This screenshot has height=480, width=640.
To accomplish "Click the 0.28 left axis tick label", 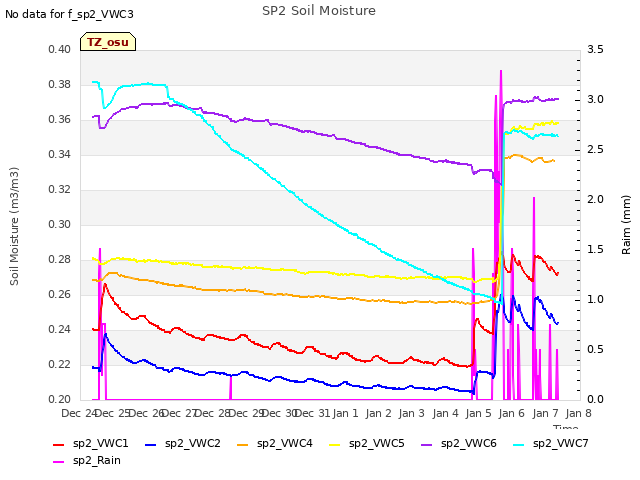I will (59, 260).
